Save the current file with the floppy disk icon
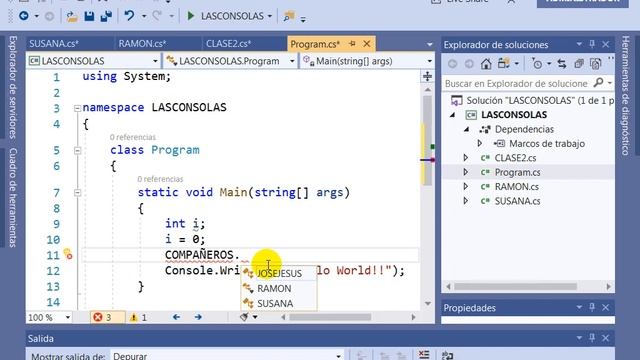640x360 pixels. tap(89, 16)
